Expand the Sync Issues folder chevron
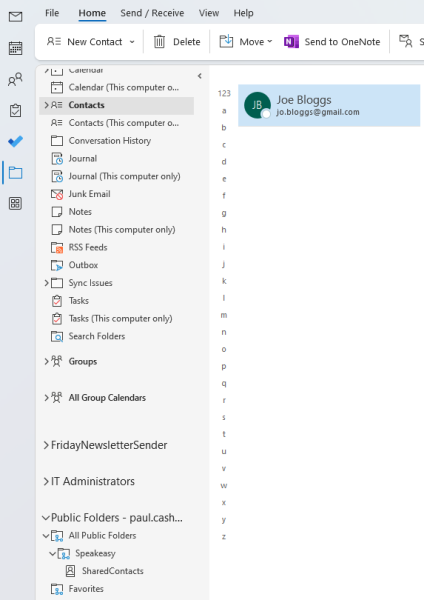Screen dimensions: 424x600 [x=46, y=283]
